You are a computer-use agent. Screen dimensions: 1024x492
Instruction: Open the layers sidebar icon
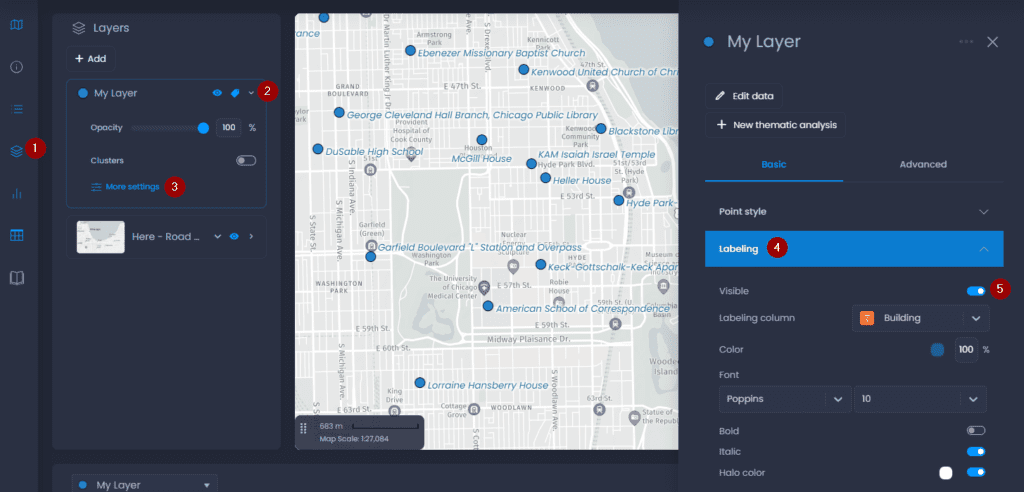17,151
